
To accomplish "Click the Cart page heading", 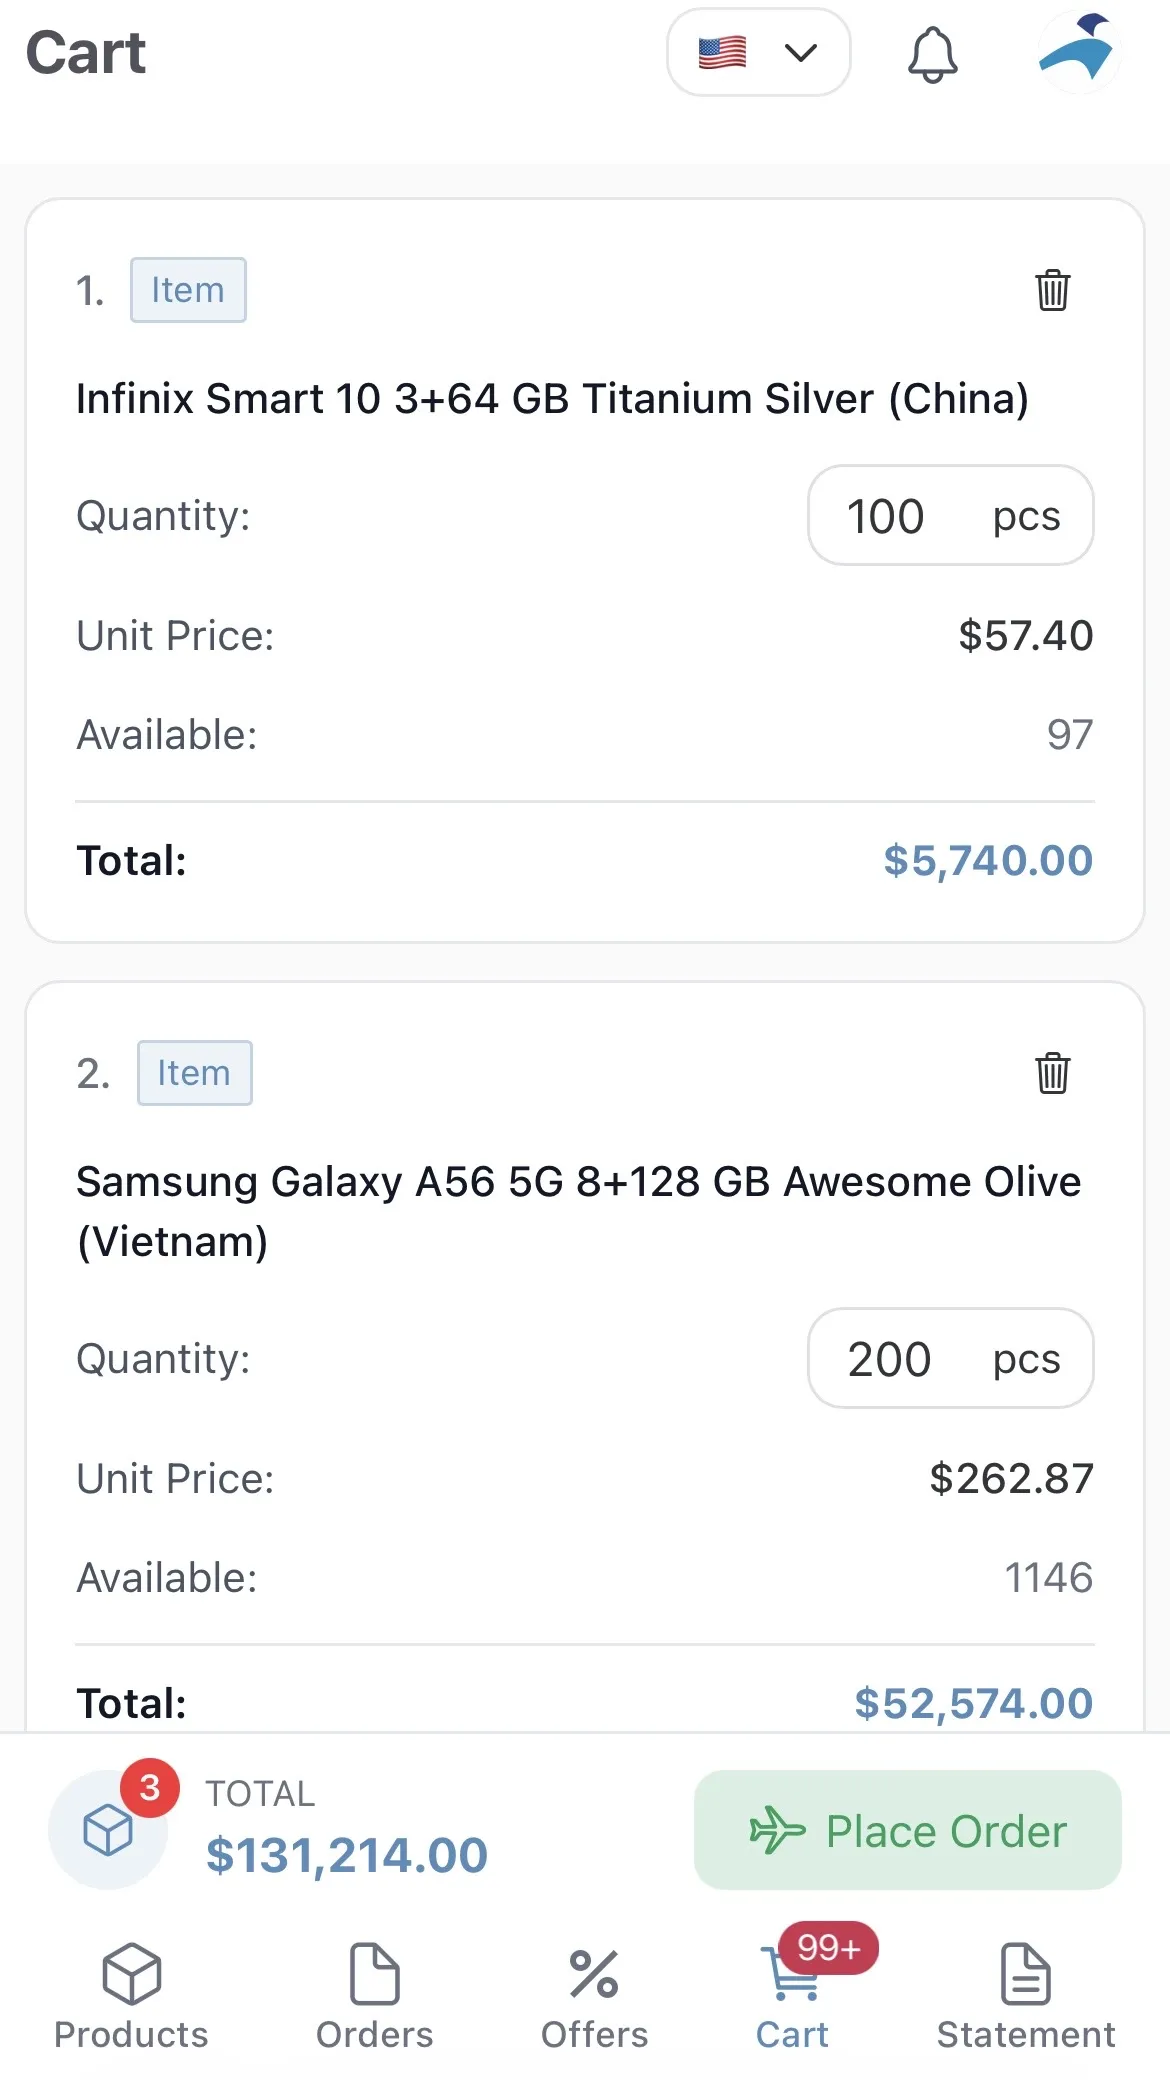I will [x=86, y=53].
